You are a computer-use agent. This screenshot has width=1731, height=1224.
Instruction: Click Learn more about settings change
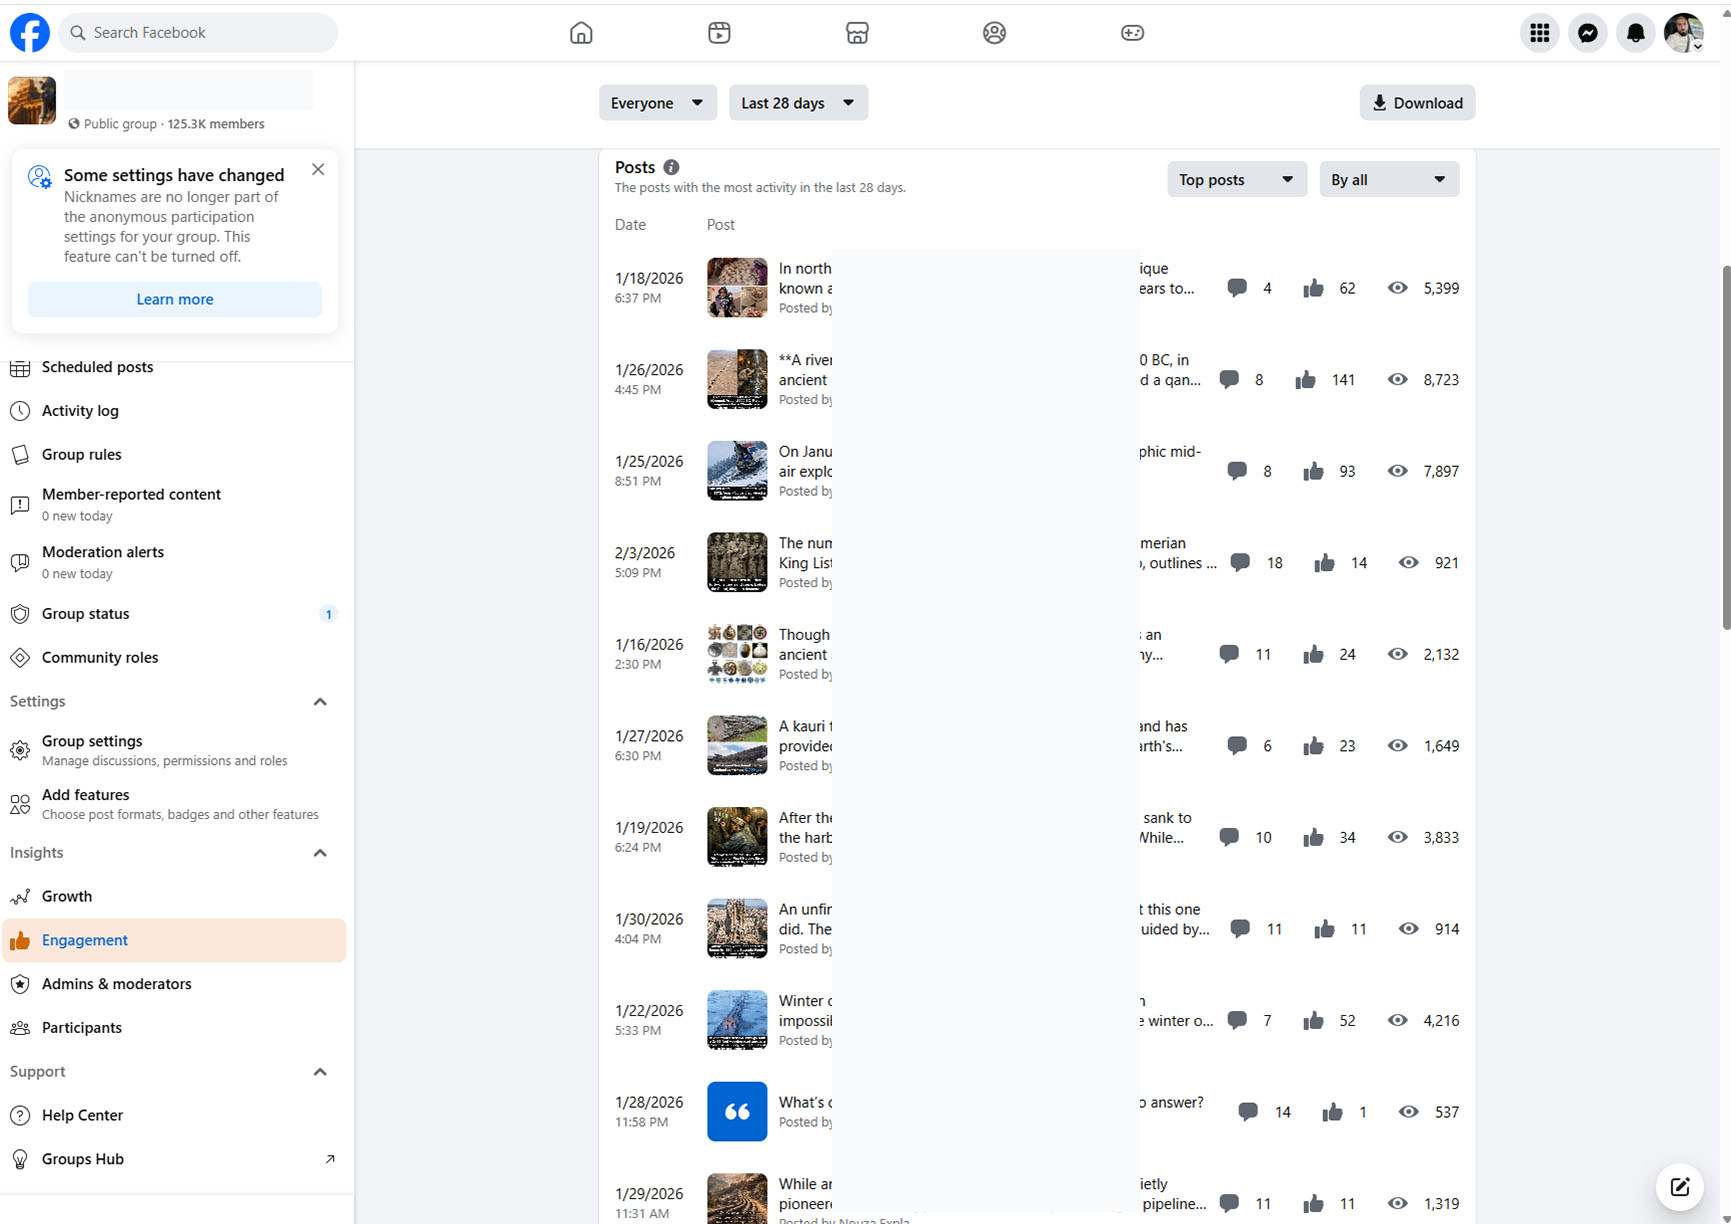(x=175, y=299)
